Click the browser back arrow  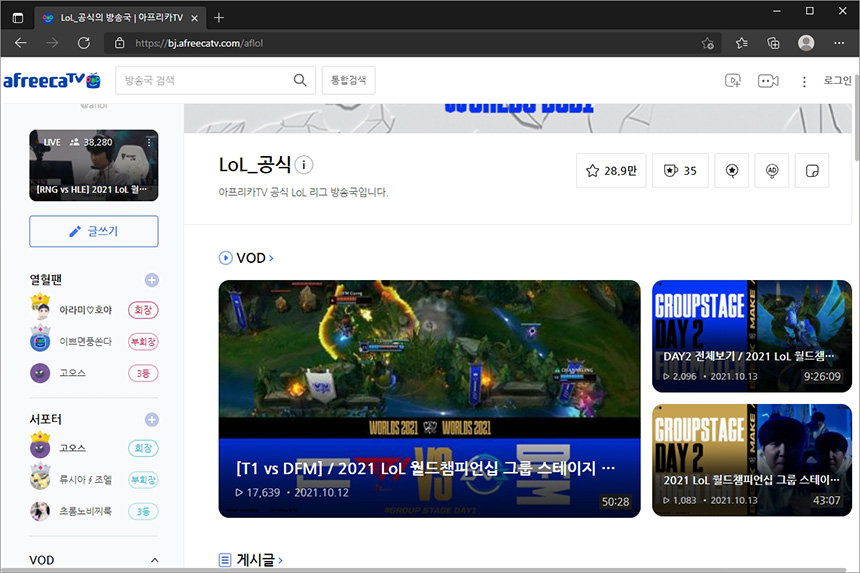point(21,43)
